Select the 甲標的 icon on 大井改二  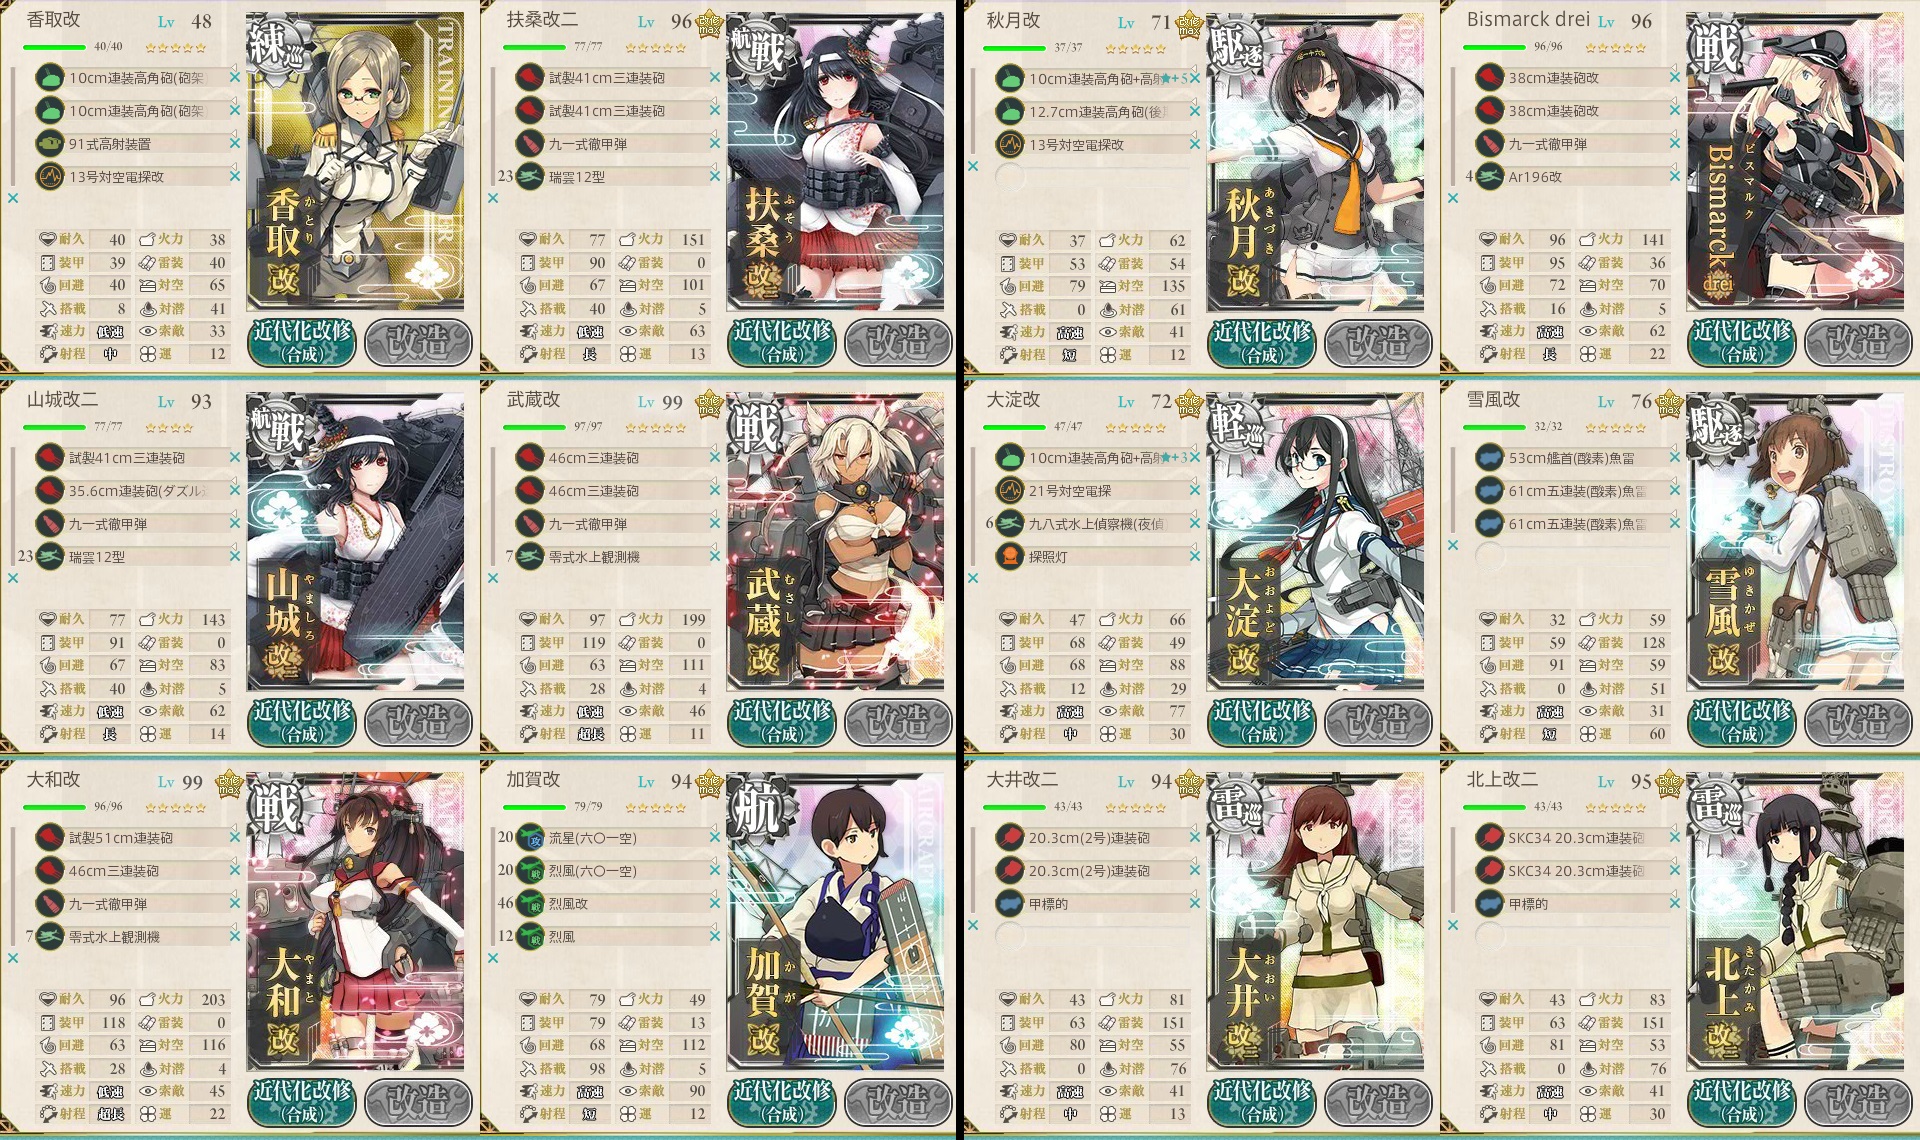click(x=1010, y=904)
